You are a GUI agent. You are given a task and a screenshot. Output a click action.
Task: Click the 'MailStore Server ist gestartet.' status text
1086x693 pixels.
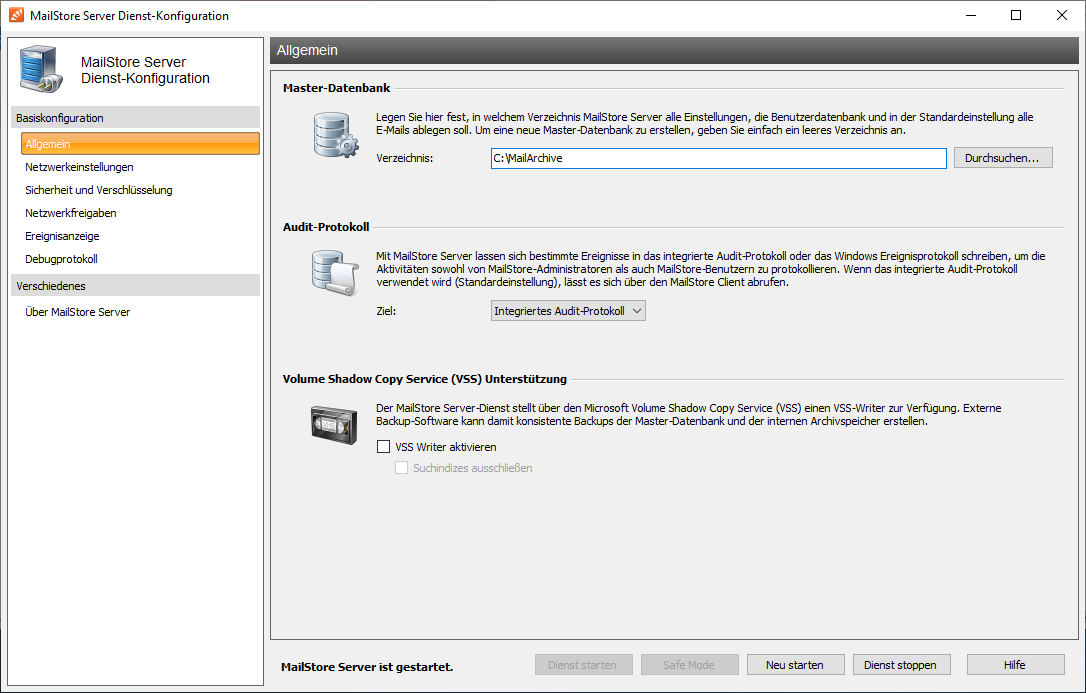(x=366, y=667)
